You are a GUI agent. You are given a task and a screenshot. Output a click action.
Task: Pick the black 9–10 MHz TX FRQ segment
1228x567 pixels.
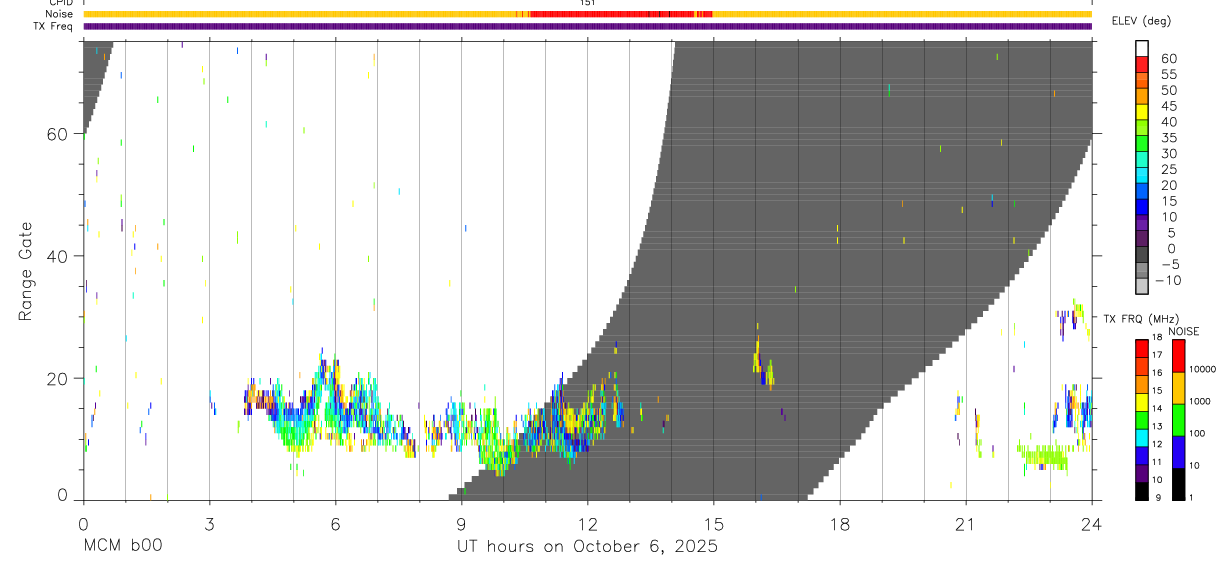(x=1142, y=490)
